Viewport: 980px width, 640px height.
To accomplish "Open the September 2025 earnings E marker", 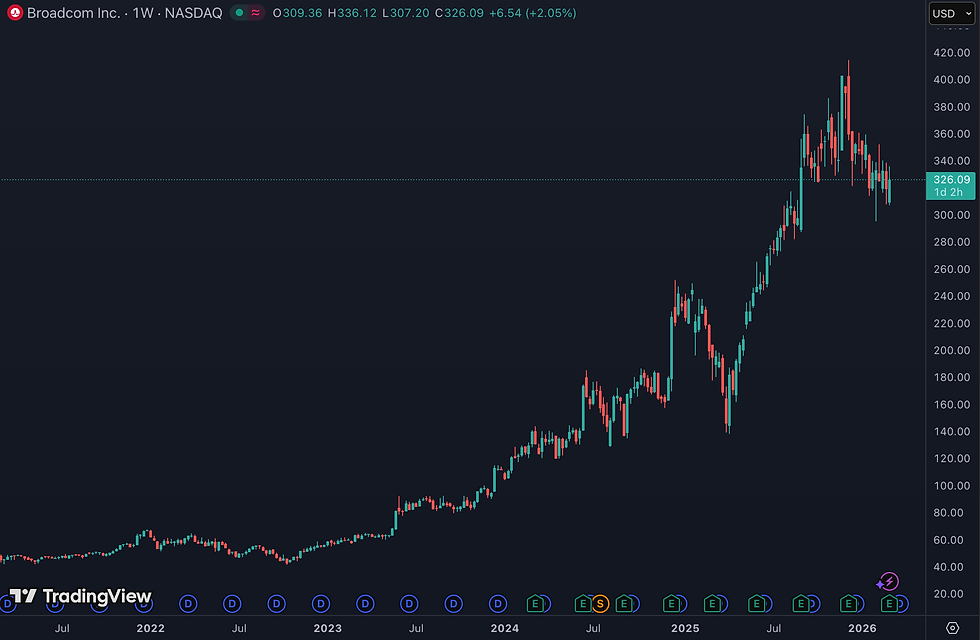I will pyautogui.click(x=801, y=604).
